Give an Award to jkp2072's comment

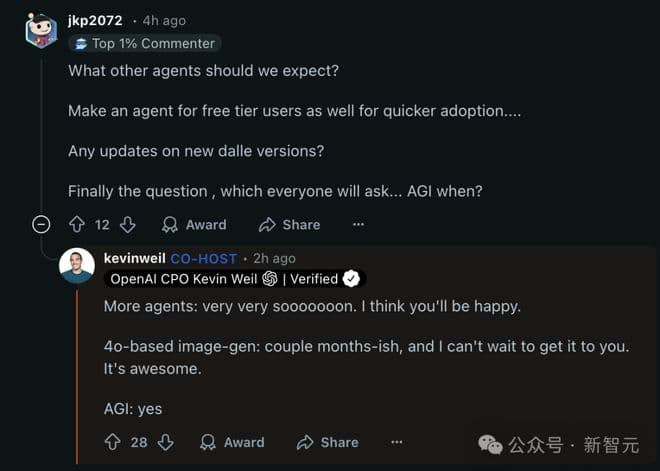click(194, 225)
